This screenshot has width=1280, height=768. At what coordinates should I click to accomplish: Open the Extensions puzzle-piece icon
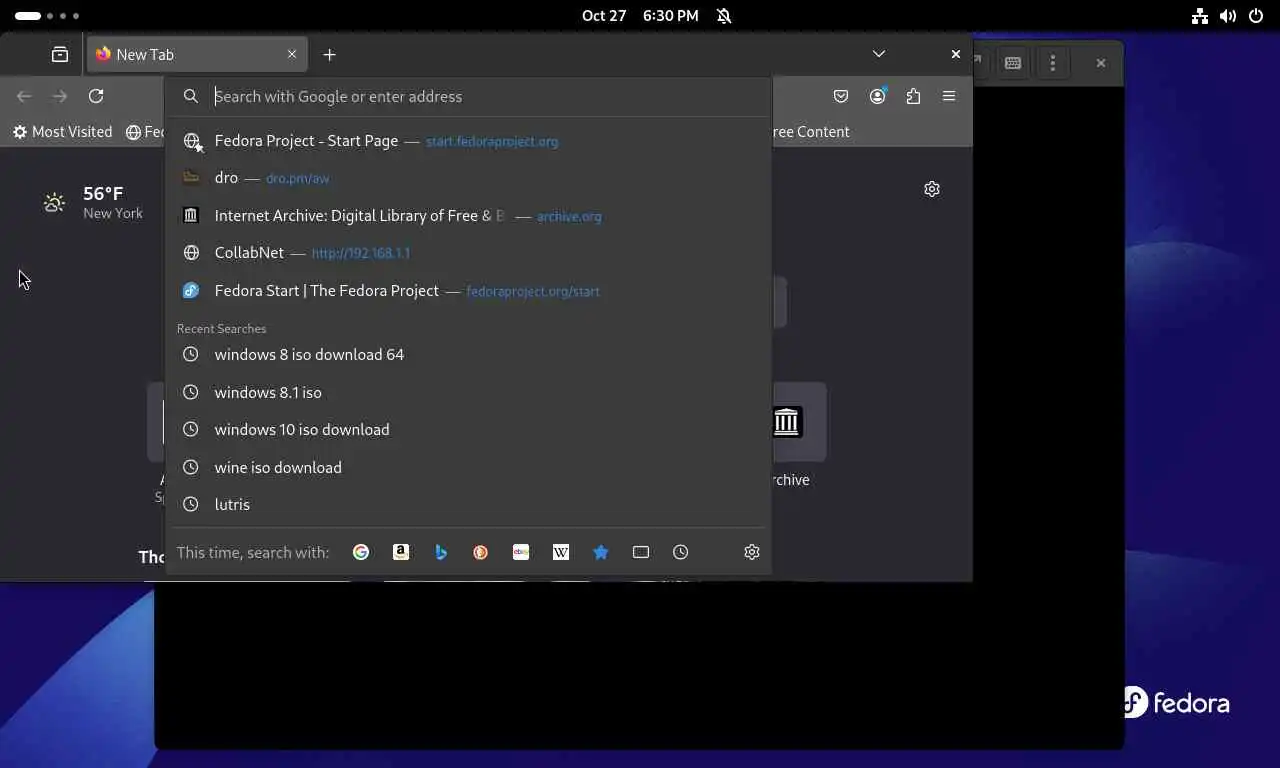click(x=913, y=96)
